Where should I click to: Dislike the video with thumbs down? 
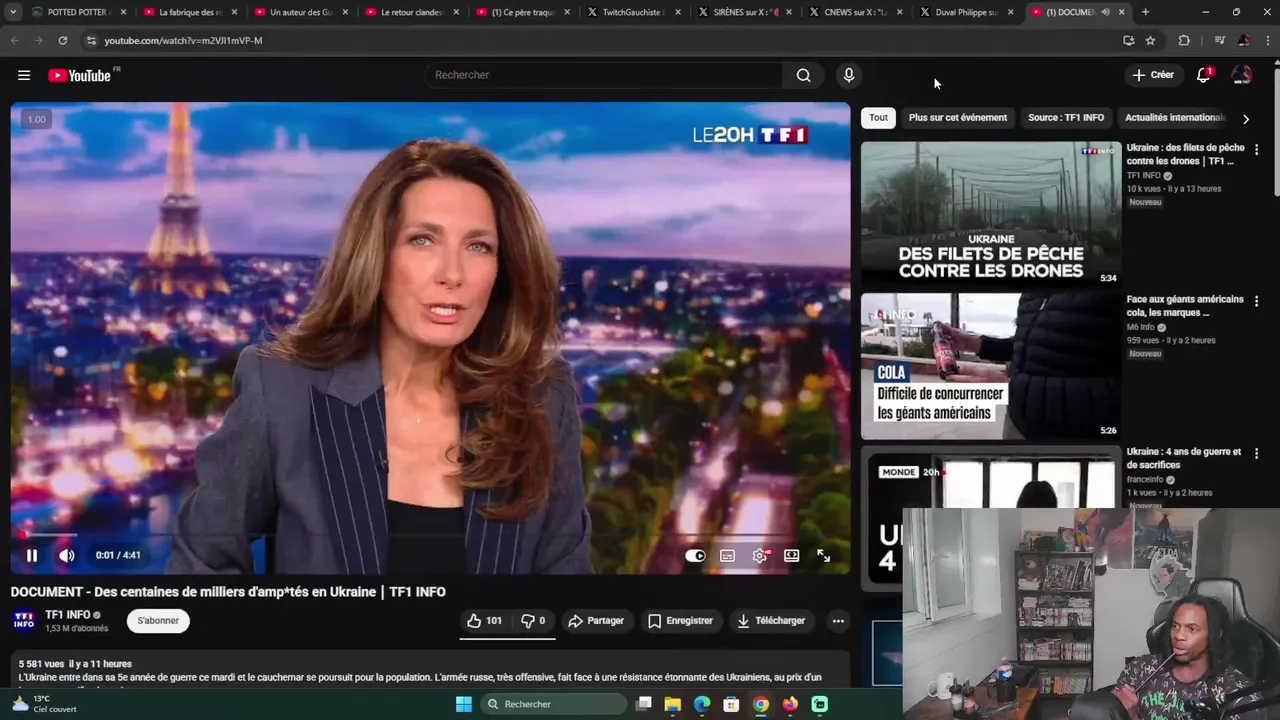[x=533, y=621]
